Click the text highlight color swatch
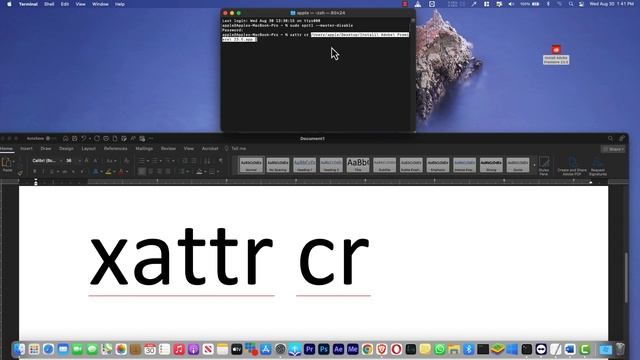 [108, 172]
